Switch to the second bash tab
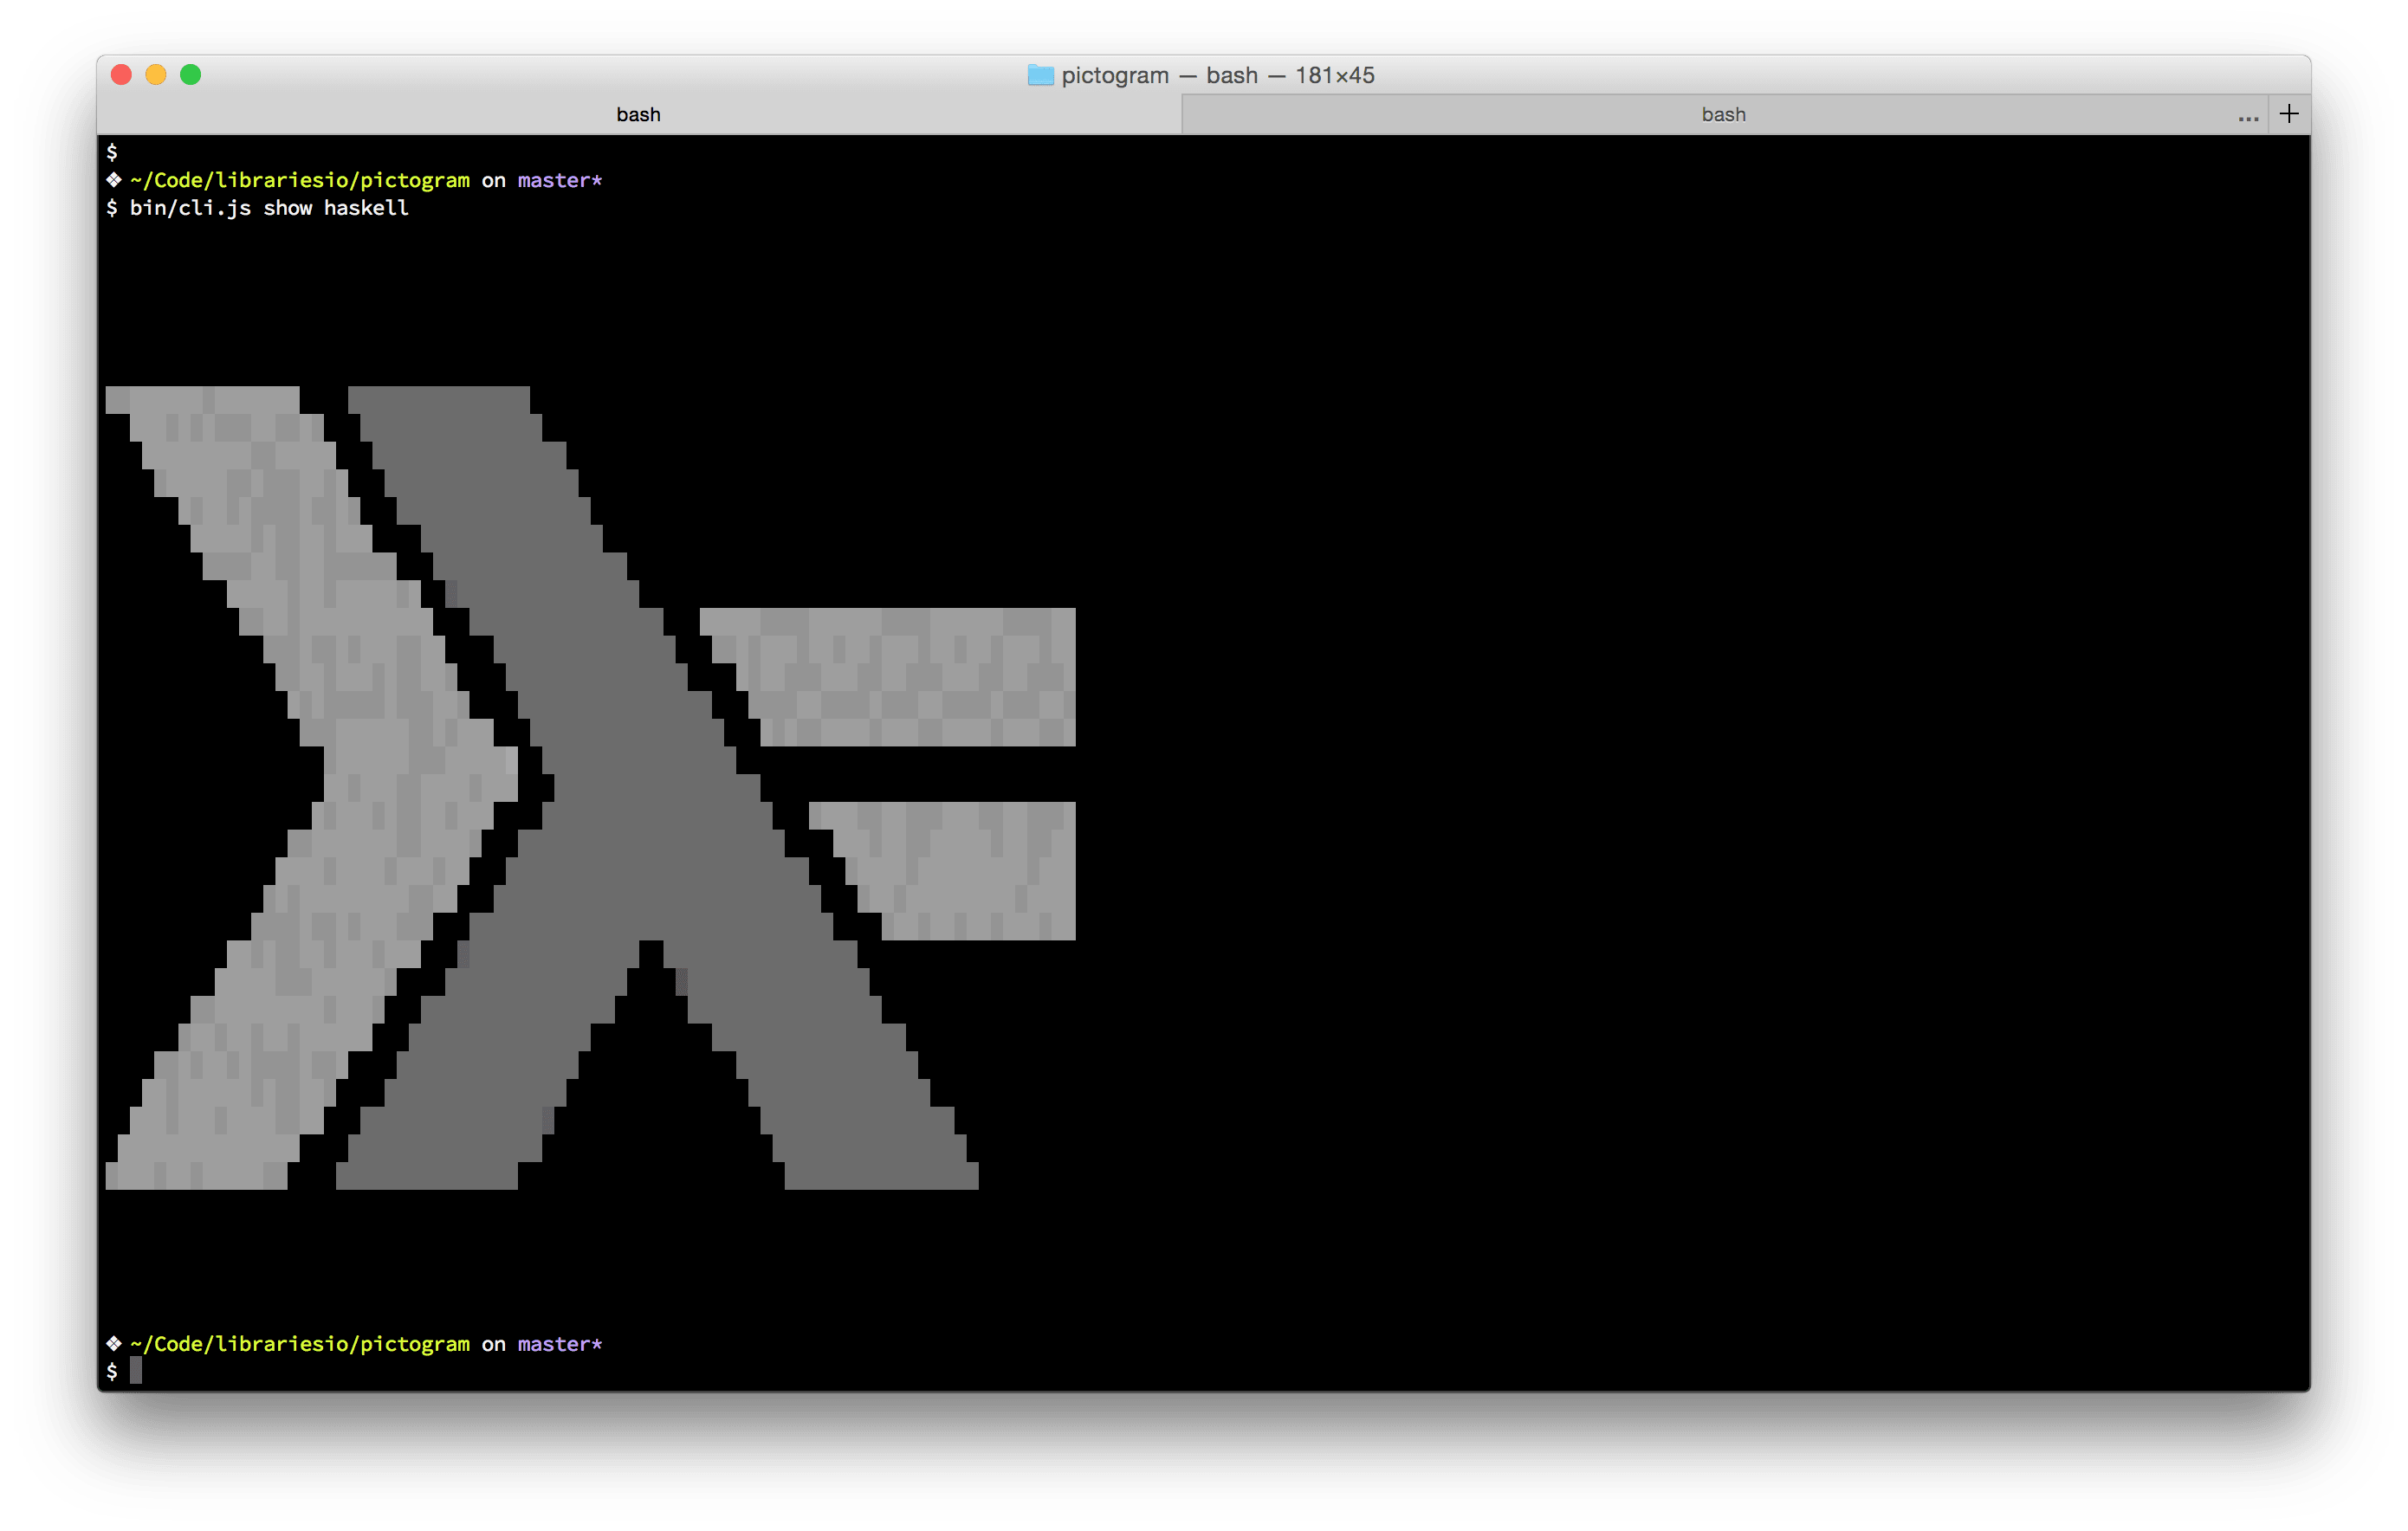Image resolution: width=2408 pixels, height=1531 pixels. [x=1722, y=114]
